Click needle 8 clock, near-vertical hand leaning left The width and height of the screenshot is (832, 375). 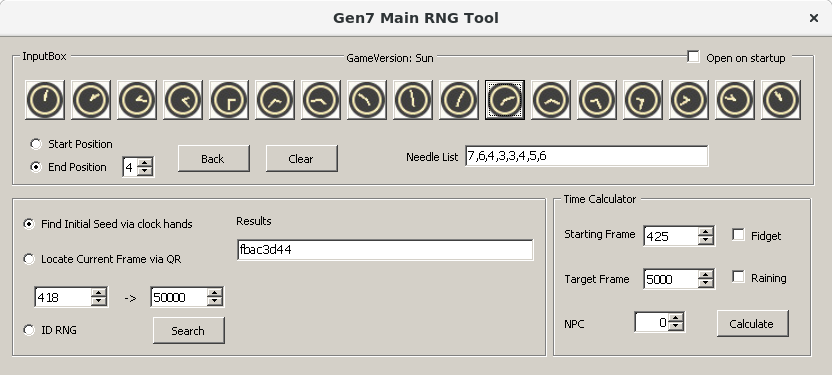click(413, 100)
